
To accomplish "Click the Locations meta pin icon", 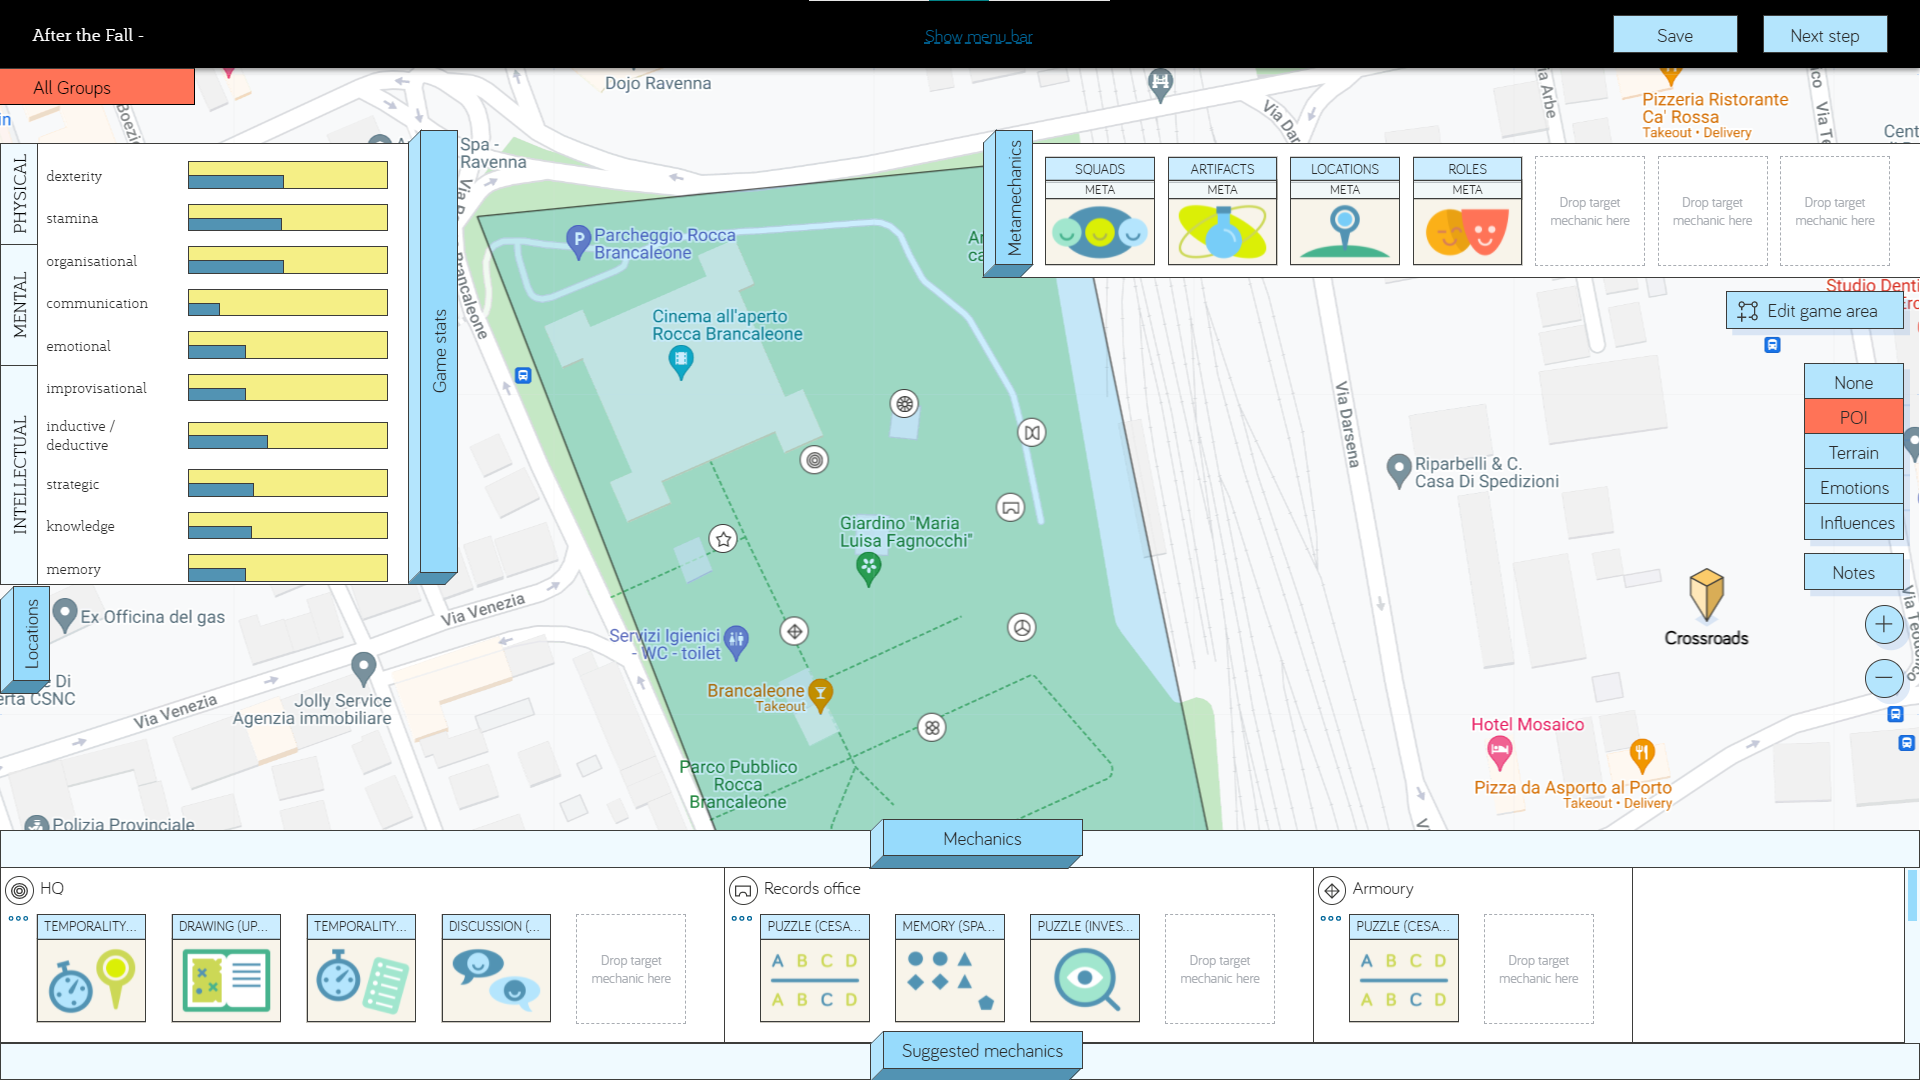I will coord(1344,232).
